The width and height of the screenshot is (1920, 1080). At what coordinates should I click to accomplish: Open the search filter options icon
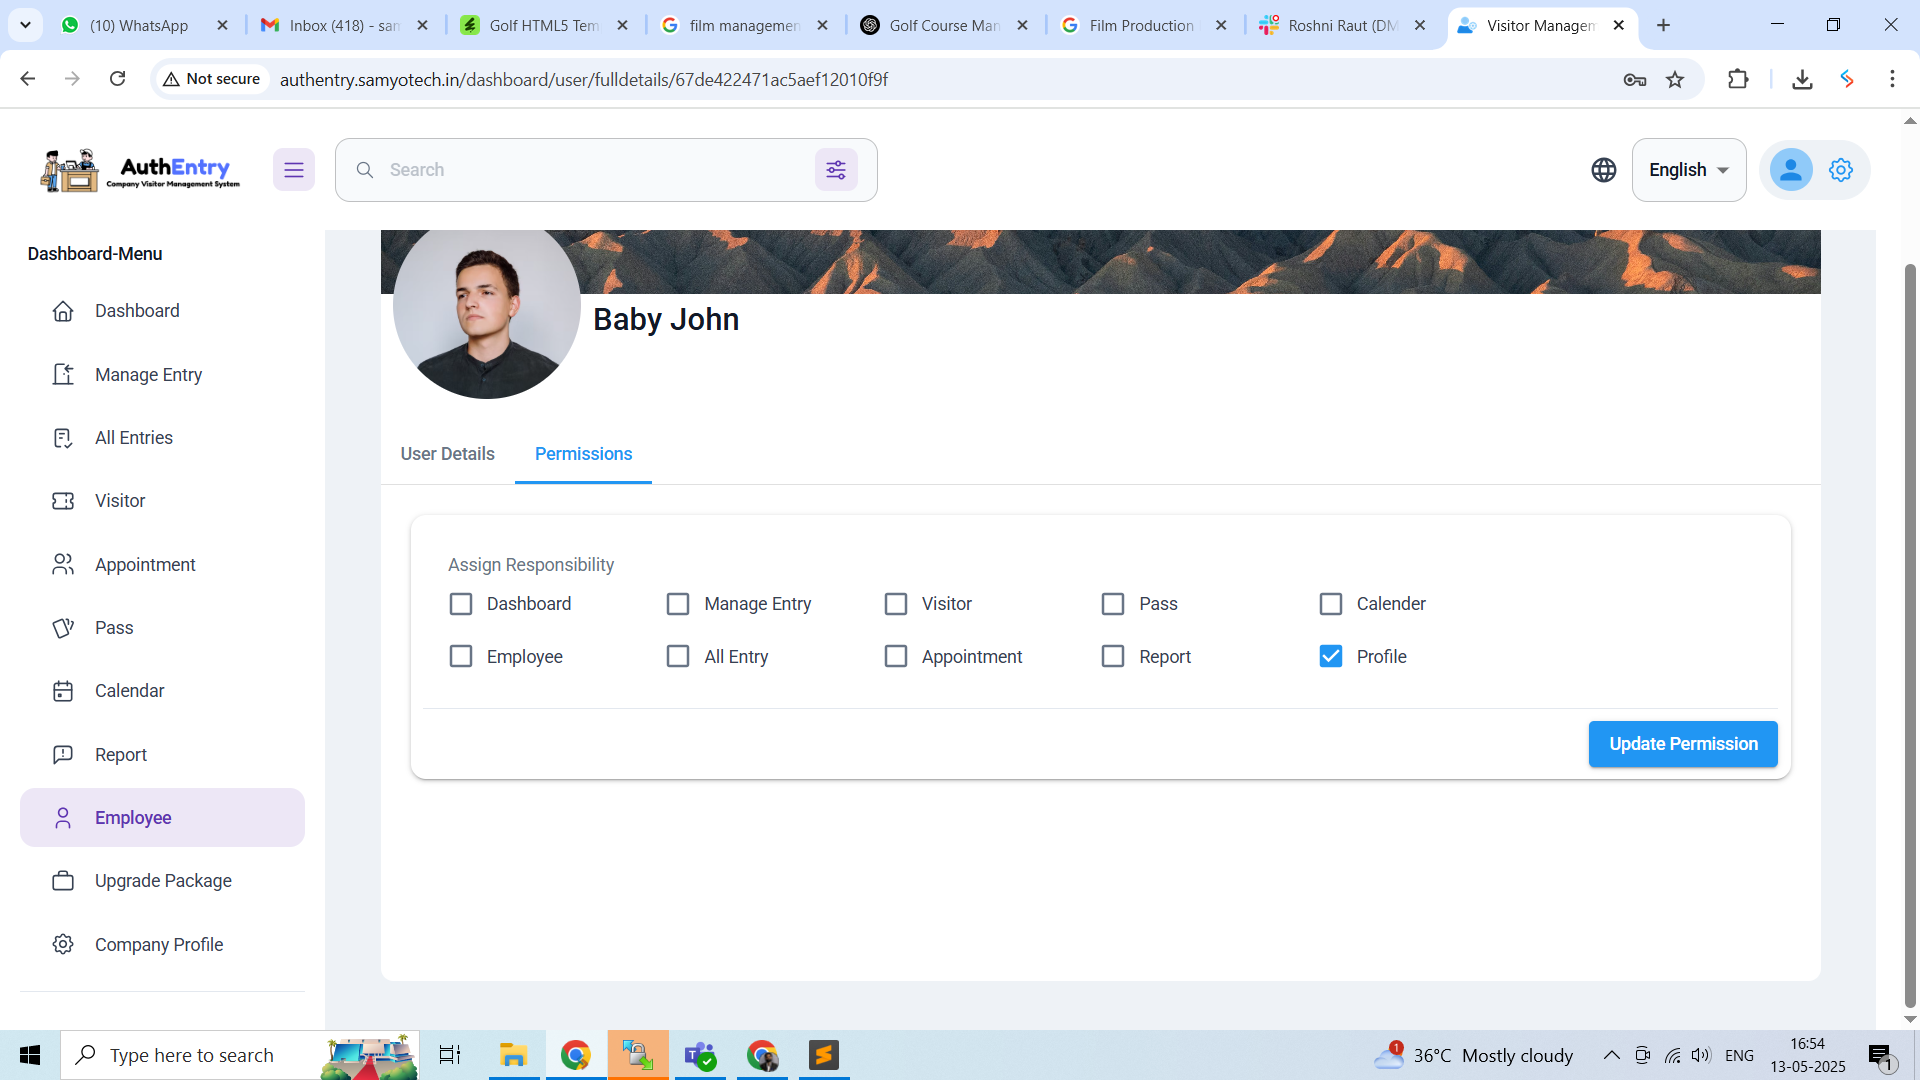[x=836, y=170]
